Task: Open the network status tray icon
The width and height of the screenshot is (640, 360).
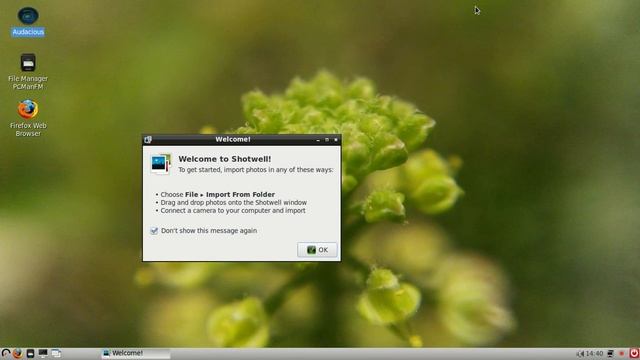Action: point(610,353)
